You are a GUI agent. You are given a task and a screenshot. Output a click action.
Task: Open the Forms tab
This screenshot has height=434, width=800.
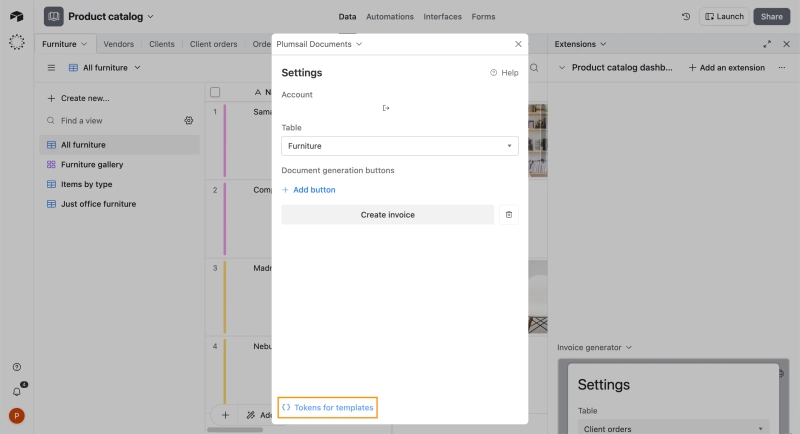(483, 16)
